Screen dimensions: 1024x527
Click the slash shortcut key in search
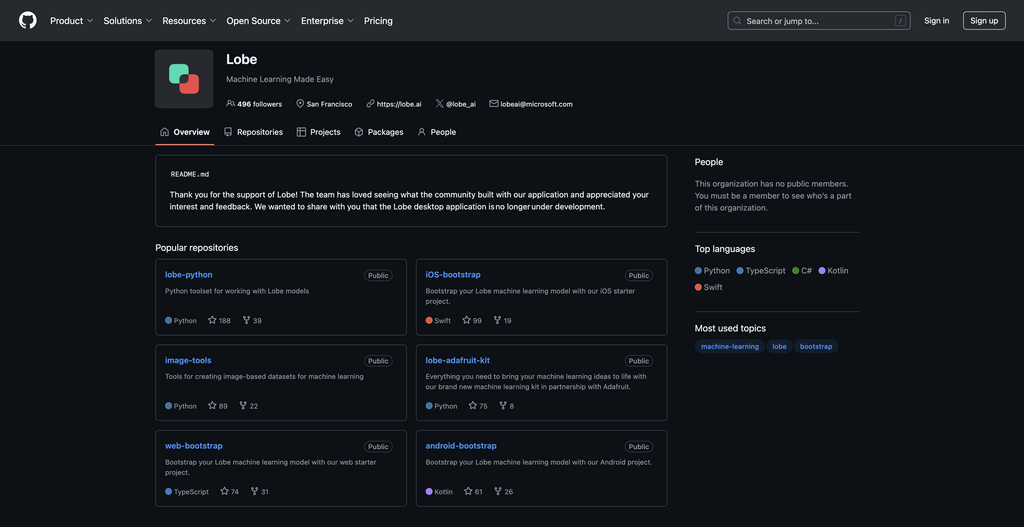click(x=901, y=21)
